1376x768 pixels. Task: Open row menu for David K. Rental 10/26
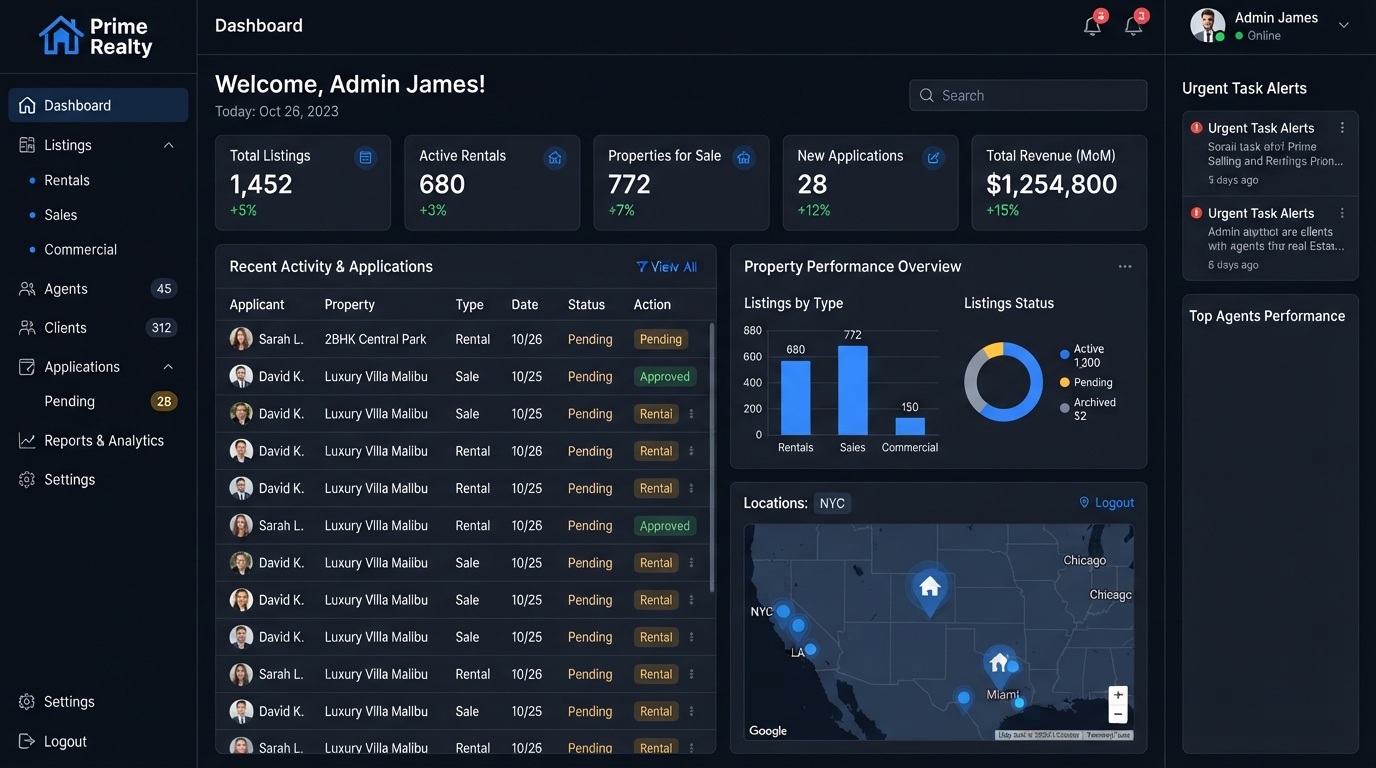[x=691, y=451]
